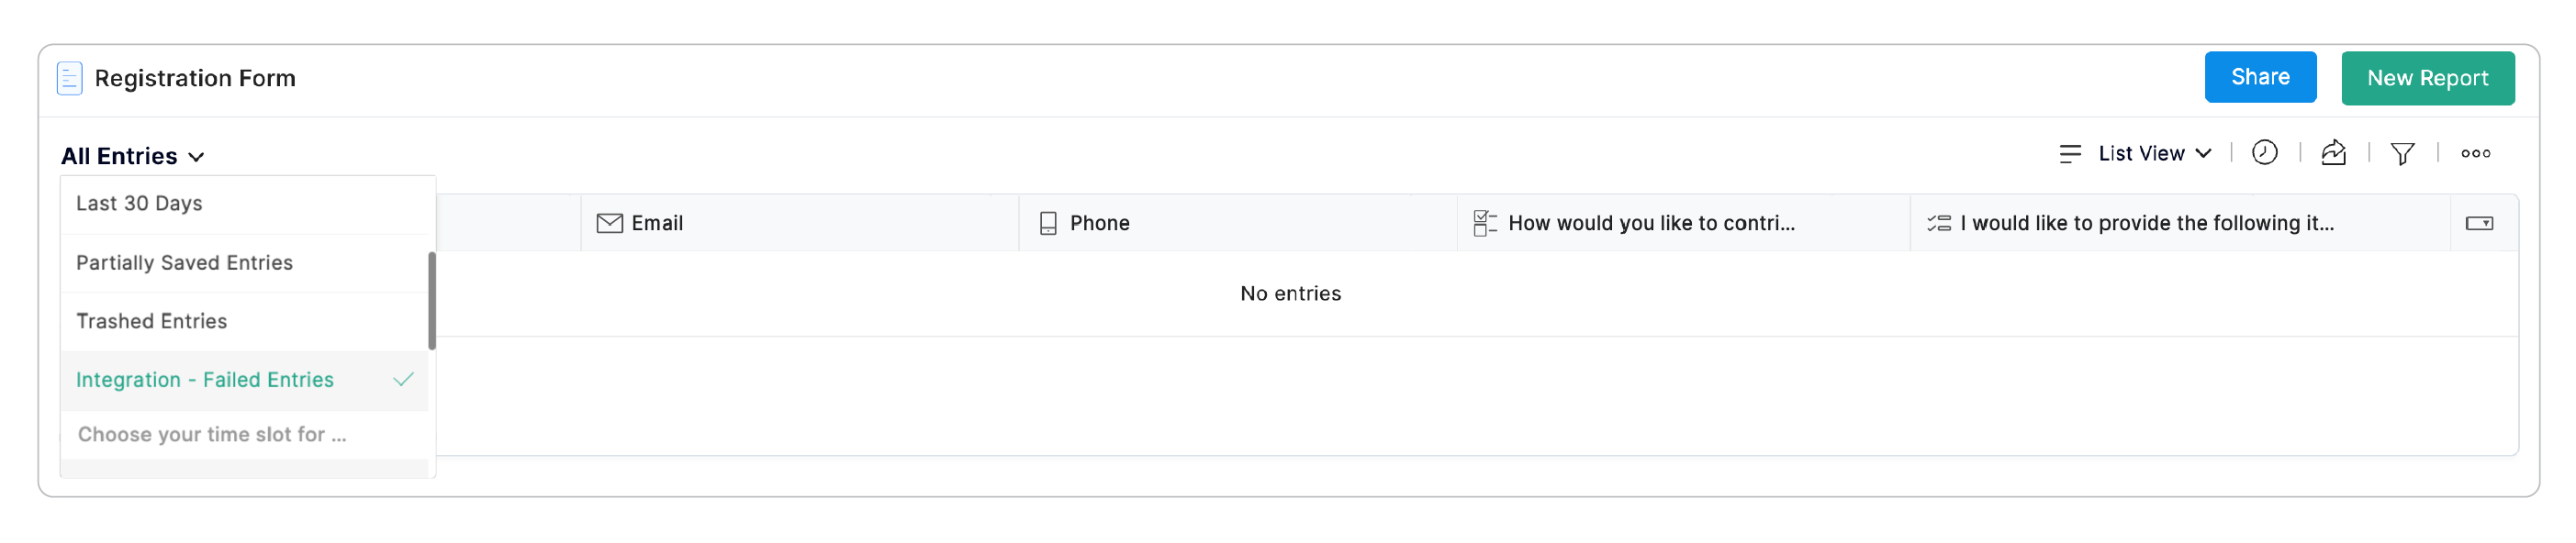Click the Phone column phone icon
The image size is (2576, 543).
[x=1048, y=223]
